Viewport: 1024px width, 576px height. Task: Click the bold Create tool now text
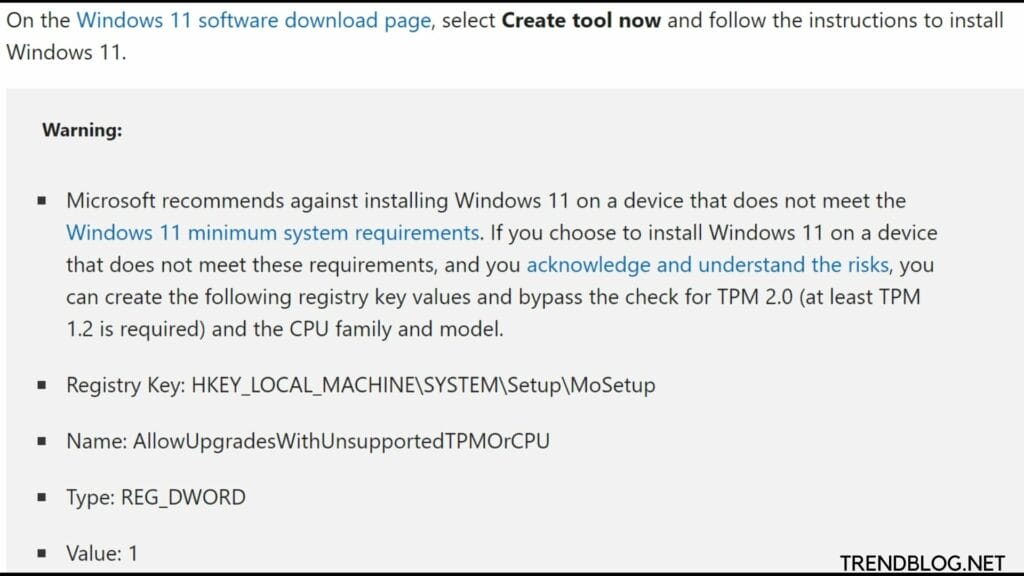click(x=581, y=21)
